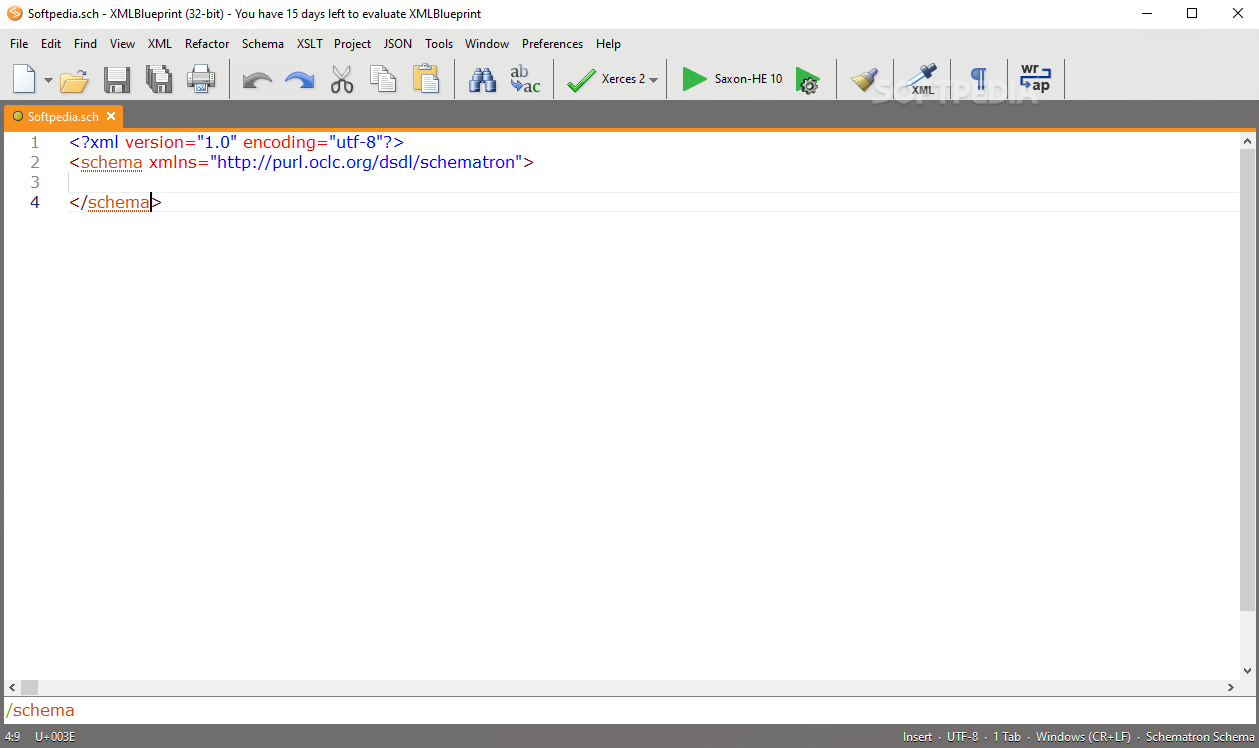Undo the last edit

(x=257, y=80)
